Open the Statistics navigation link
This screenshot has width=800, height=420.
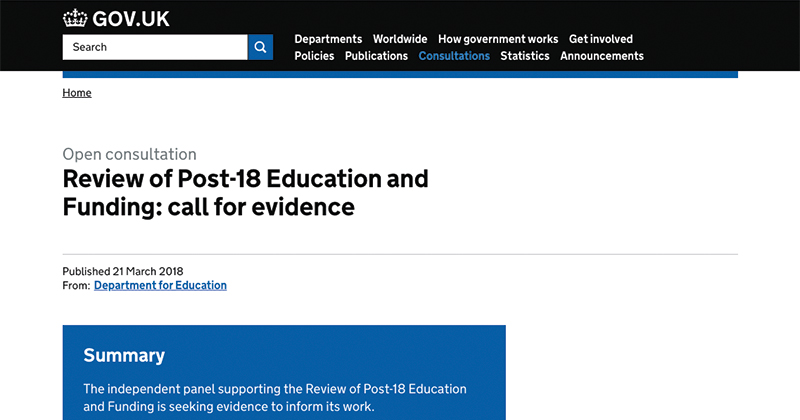(x=524, y=56)
